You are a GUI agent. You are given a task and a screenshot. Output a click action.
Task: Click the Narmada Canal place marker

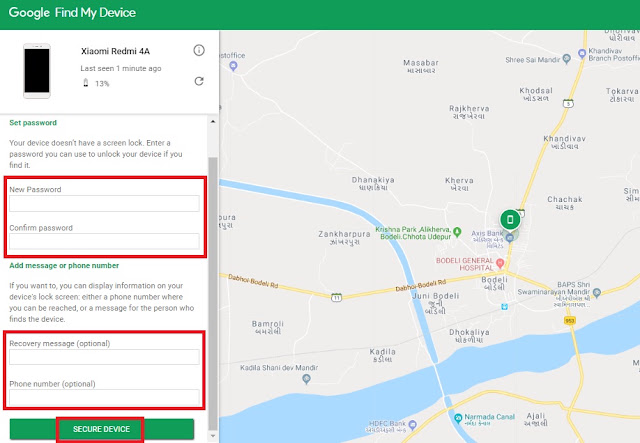pos(458,418)
